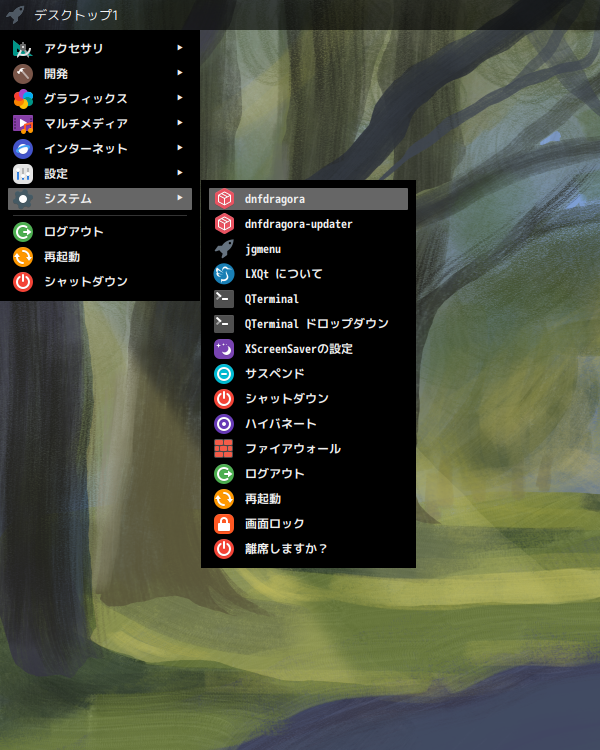The height and width of the screenshot is (750, 600).
Task: Choose 再起動 in the main menu
Action: tap(100, 257)
